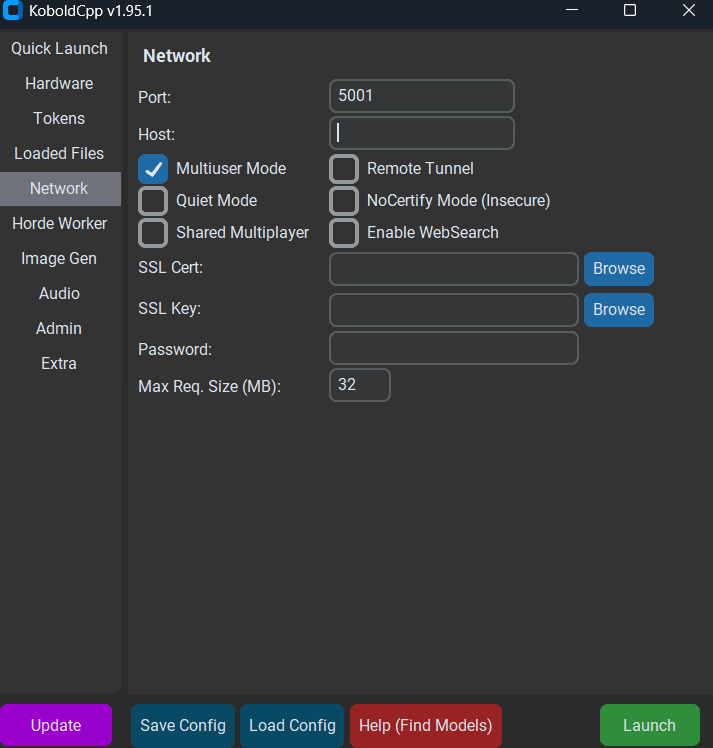713x748 pixels.
Task: Turn on Quiet Mode
Action: pyautogui.click(x=153, y=201)
